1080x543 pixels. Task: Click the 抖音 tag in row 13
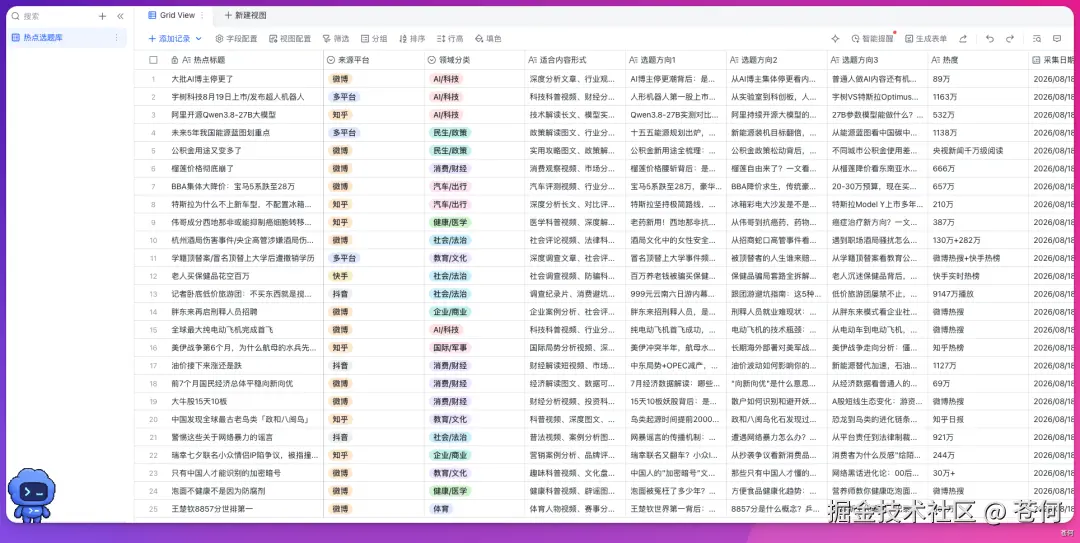pyautogui.click(x=340, y=294)
